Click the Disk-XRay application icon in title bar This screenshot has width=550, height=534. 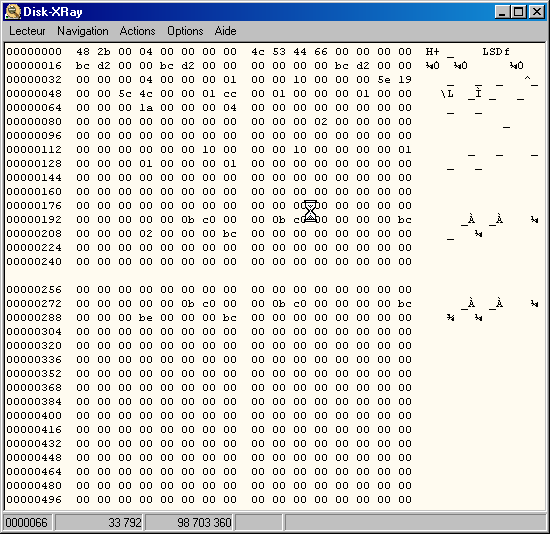[x=13, y=12]
